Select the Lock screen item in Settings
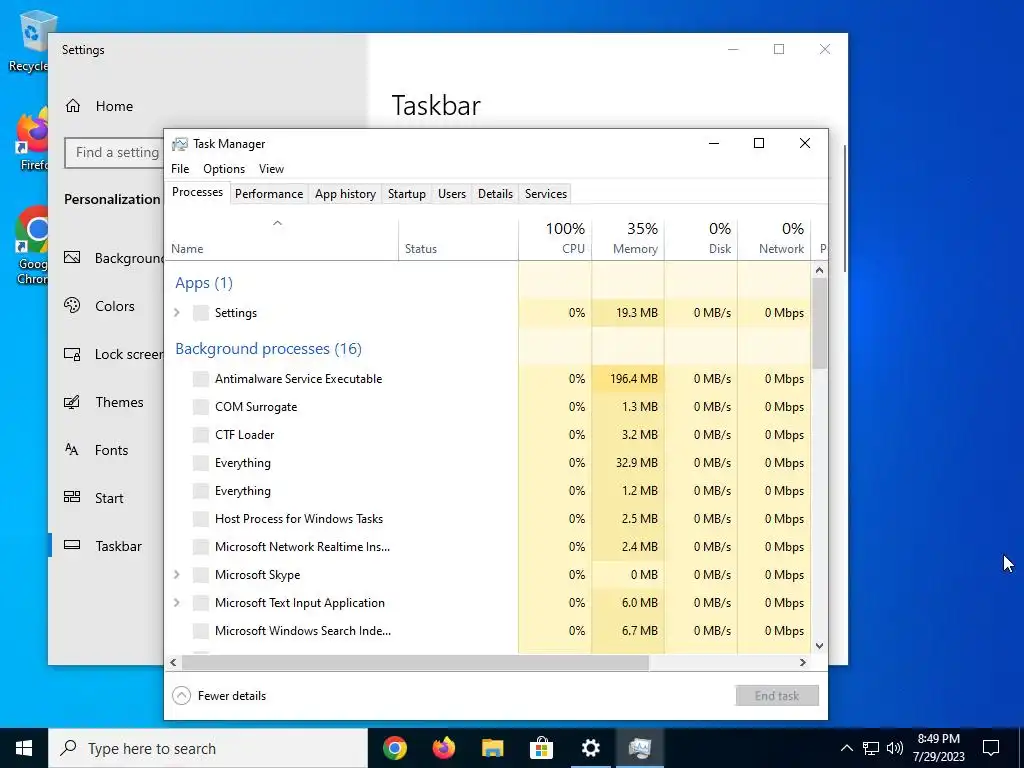Screen dimensions: 1024x768 coord(107,354)
